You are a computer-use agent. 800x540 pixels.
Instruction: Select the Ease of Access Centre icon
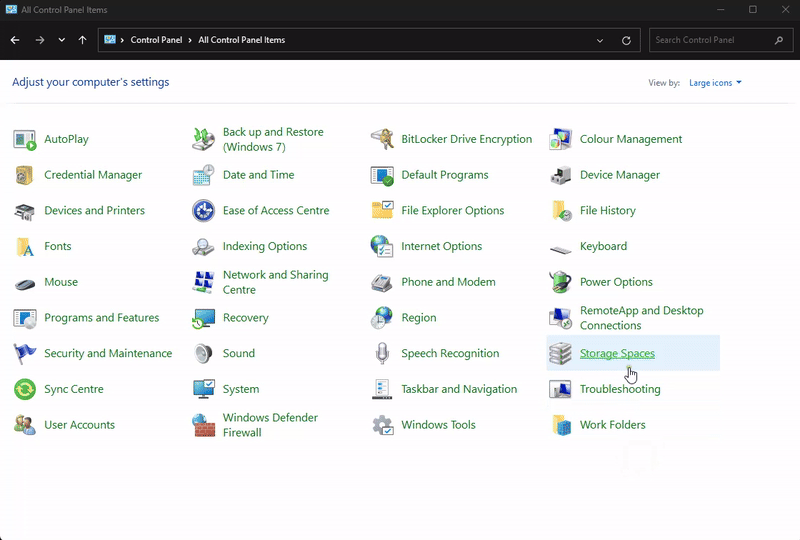(204, 211)
